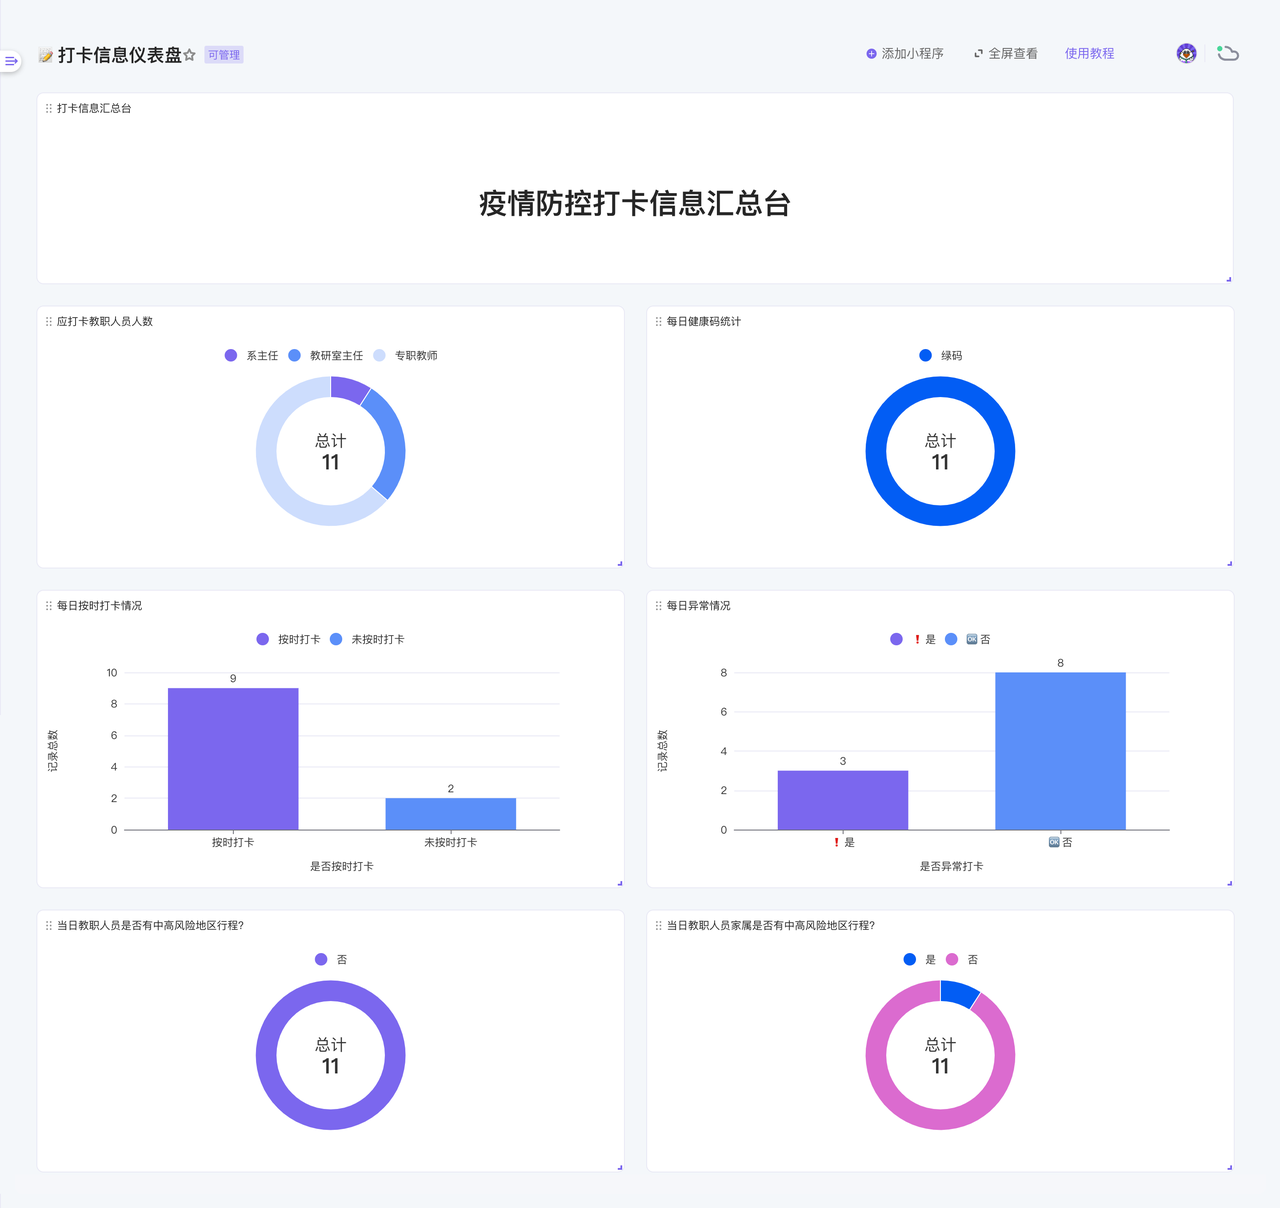The image size is (1280, 1208).
Task: Click the blue 否 bar showing 8
Action: point(1060,750)
